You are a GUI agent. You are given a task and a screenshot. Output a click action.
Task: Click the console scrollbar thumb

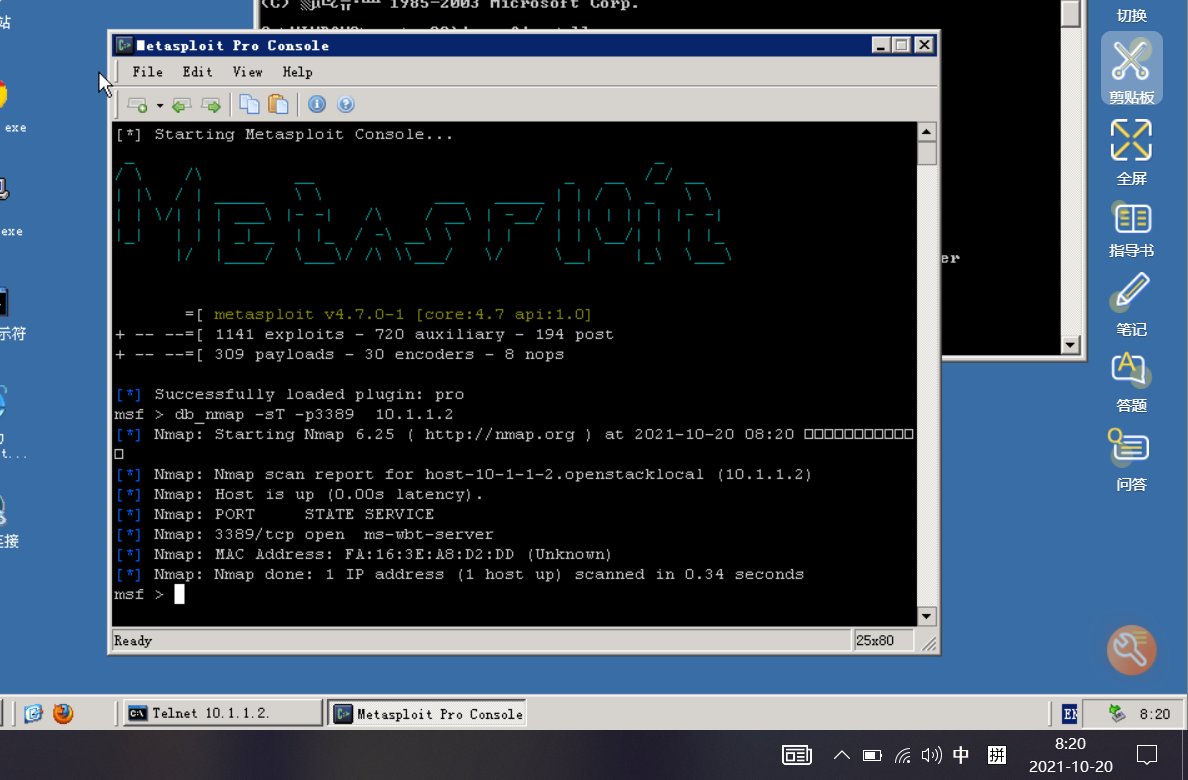(x=926, y=153)
